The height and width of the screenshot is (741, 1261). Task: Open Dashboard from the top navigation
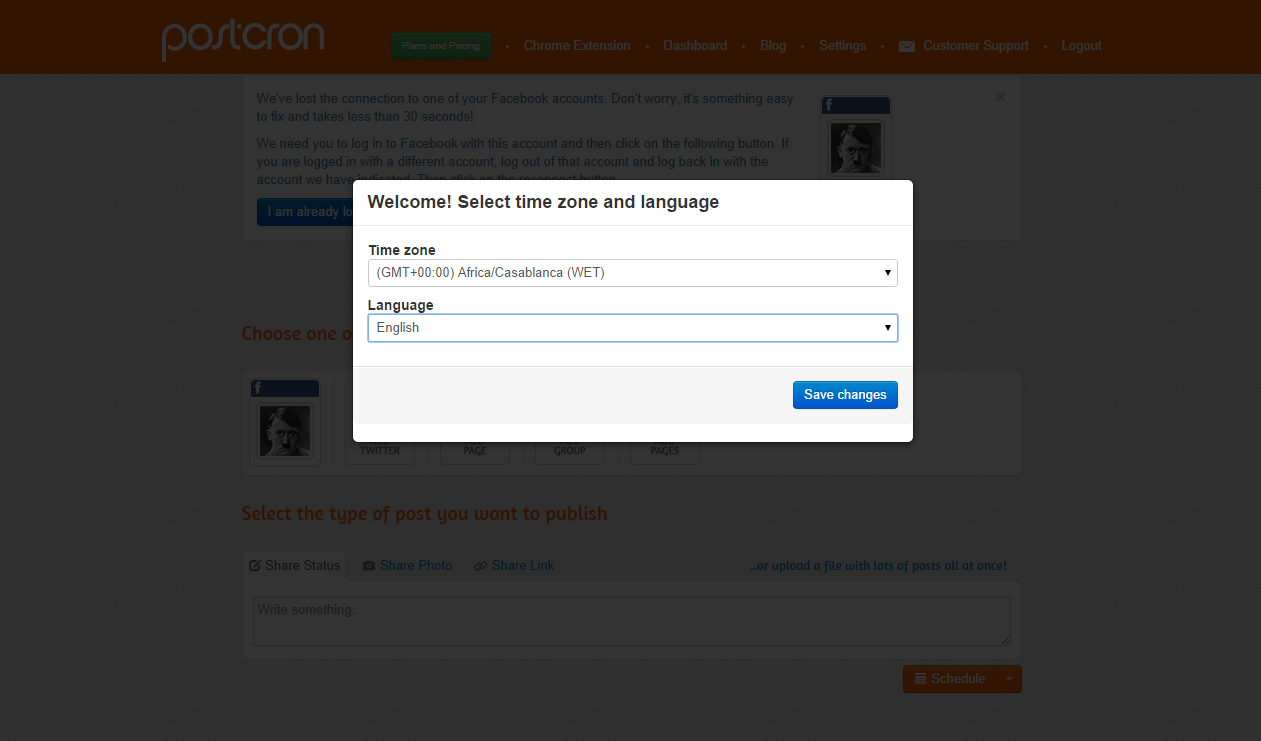click(695, 46)
